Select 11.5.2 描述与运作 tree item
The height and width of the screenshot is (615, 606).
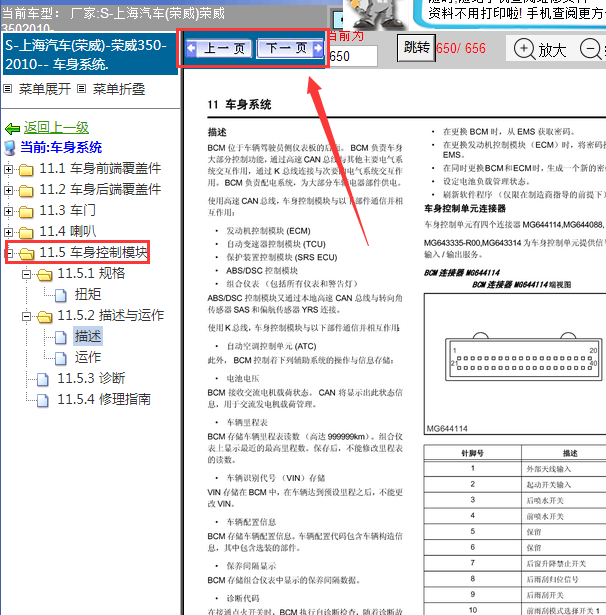click(x=111, y=315)
